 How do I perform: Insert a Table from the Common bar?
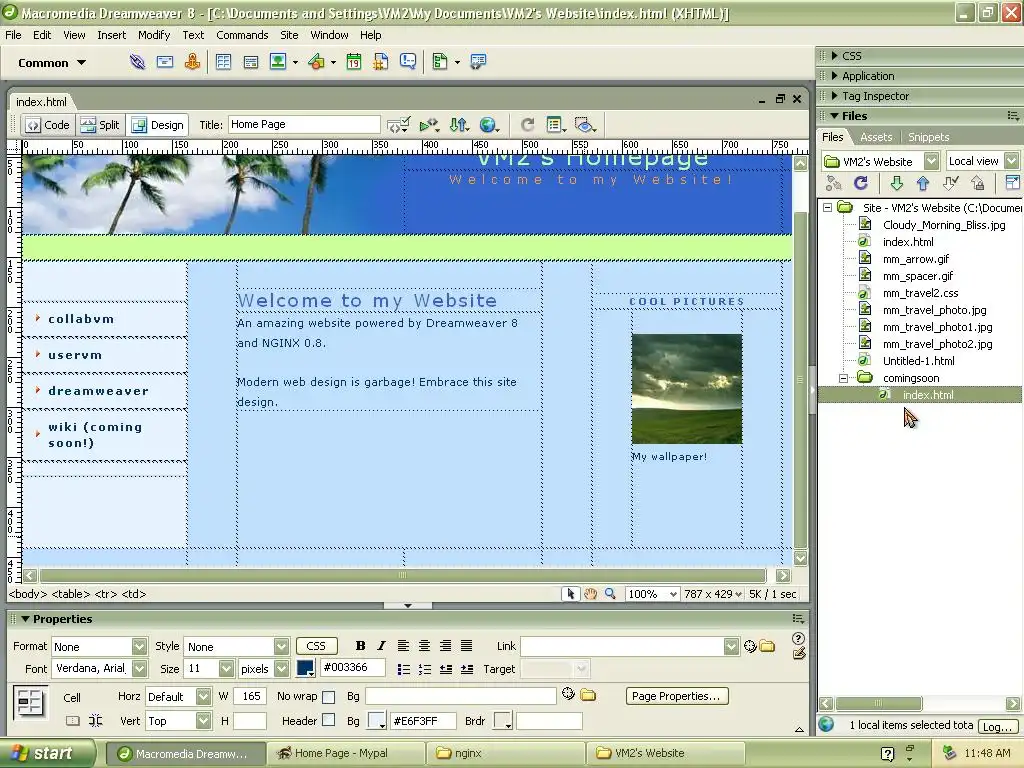(x=223, y=62)
